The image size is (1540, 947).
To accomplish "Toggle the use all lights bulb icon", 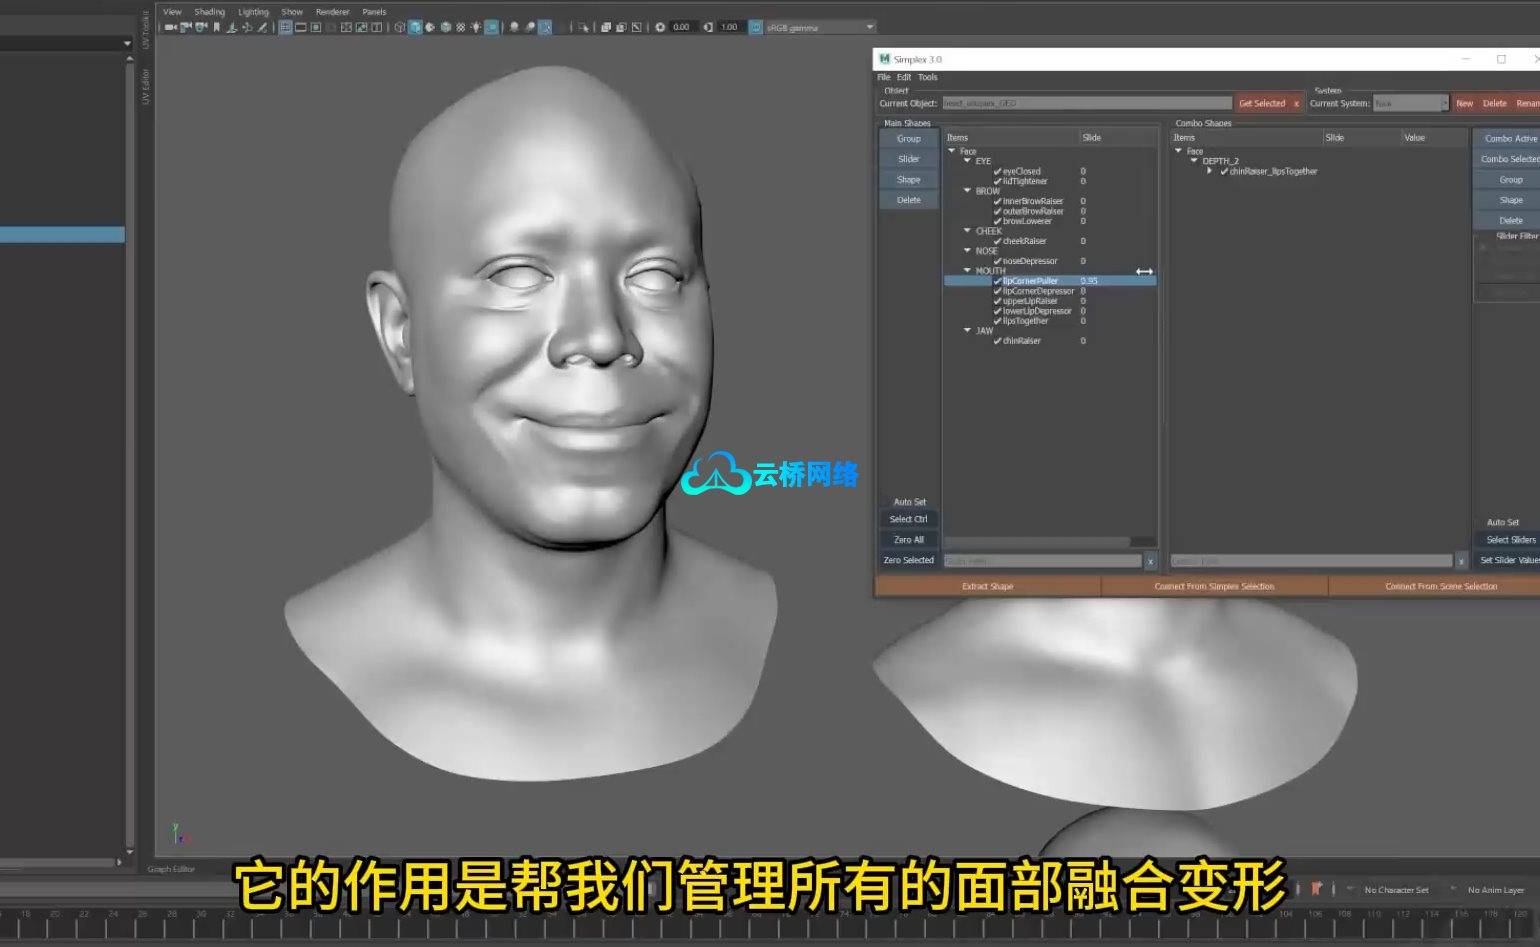I will click(476, 27).
